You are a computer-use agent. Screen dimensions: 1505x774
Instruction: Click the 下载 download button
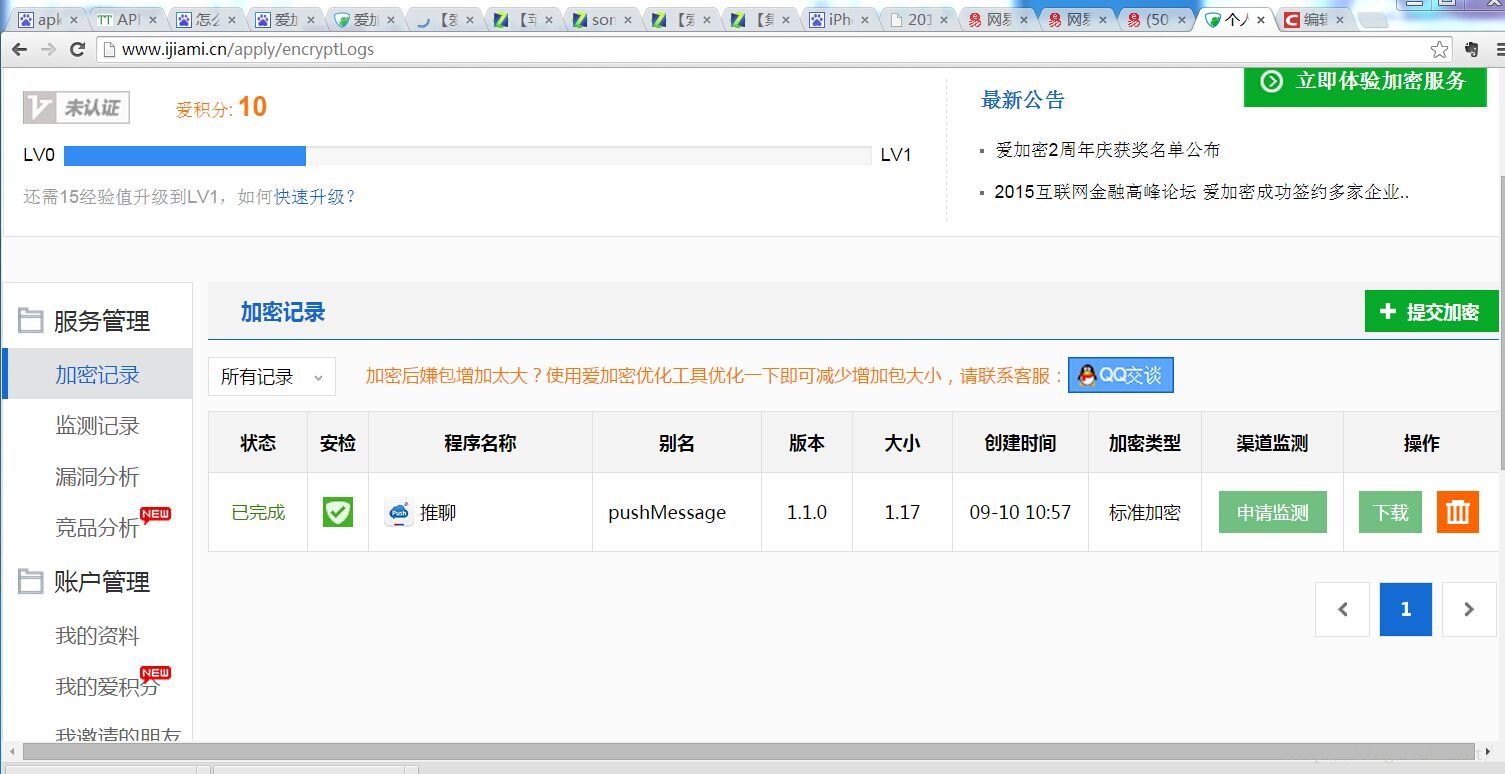coord(1390,512)
